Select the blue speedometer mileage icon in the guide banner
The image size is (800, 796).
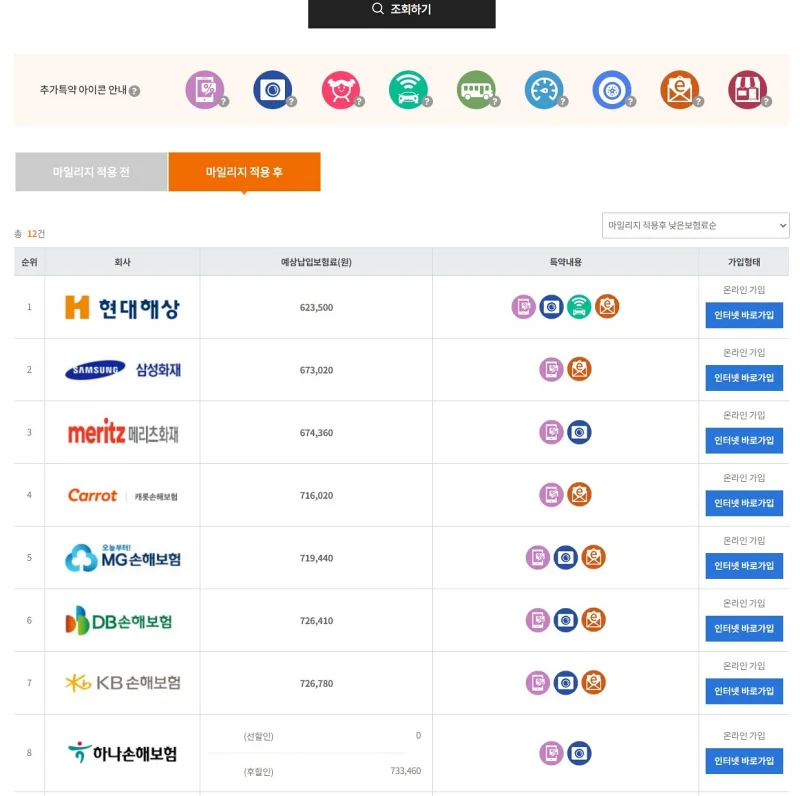pyautogui.click(x=544, y=89)
